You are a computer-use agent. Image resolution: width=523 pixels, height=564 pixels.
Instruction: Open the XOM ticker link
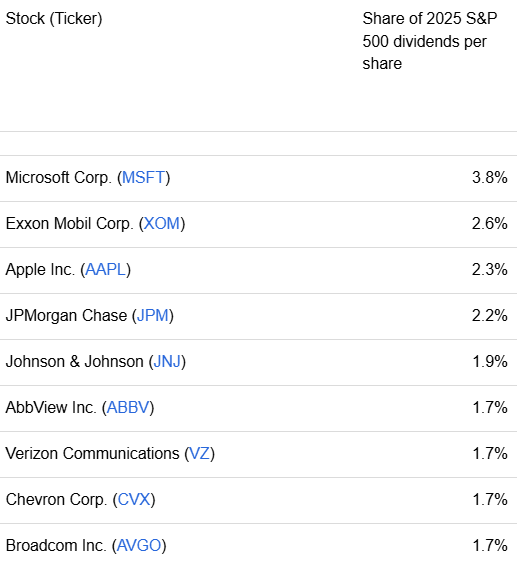(x=162, y=224)
